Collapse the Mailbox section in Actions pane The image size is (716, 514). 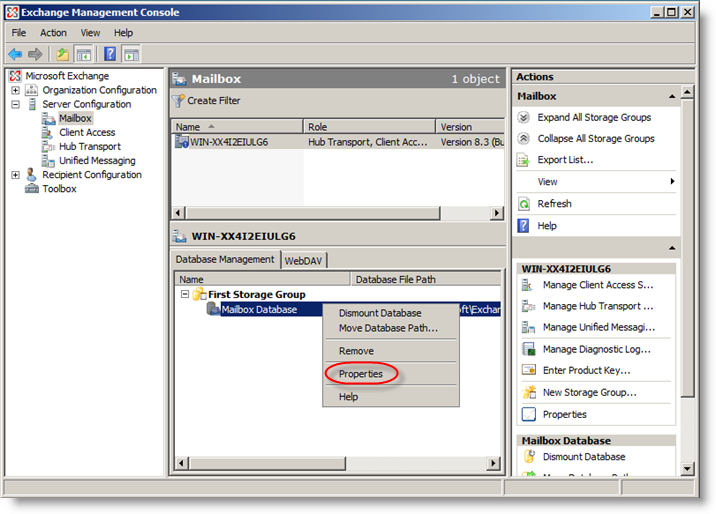[672, 96]
